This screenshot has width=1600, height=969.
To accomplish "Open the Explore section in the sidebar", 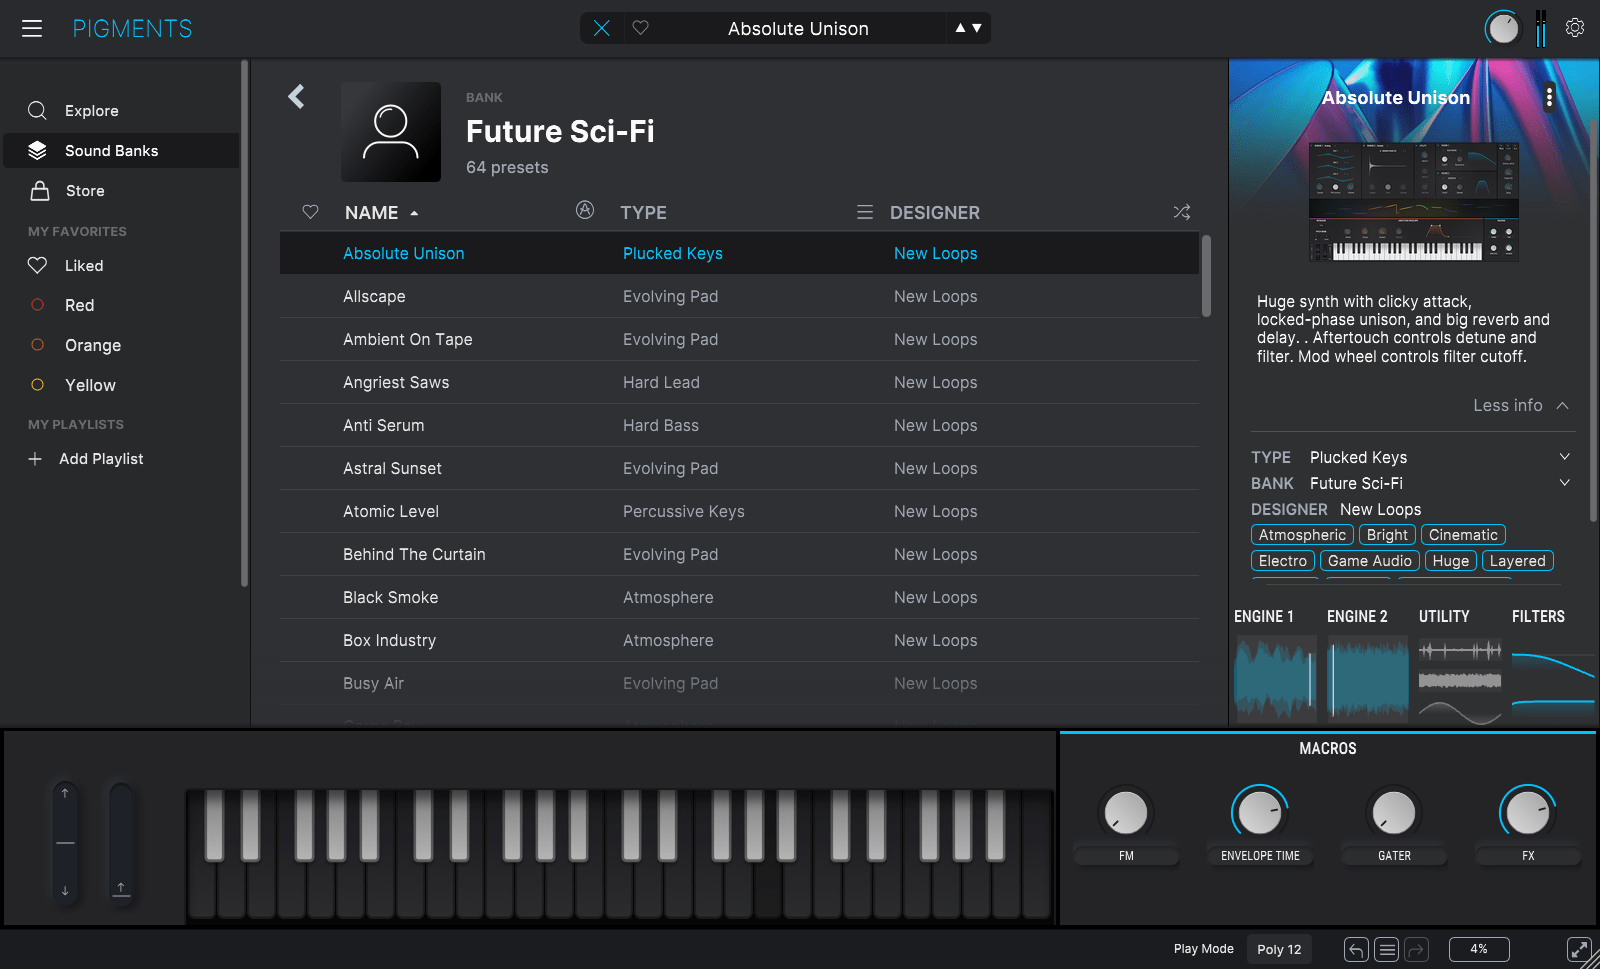I will [x=93, y=110].
